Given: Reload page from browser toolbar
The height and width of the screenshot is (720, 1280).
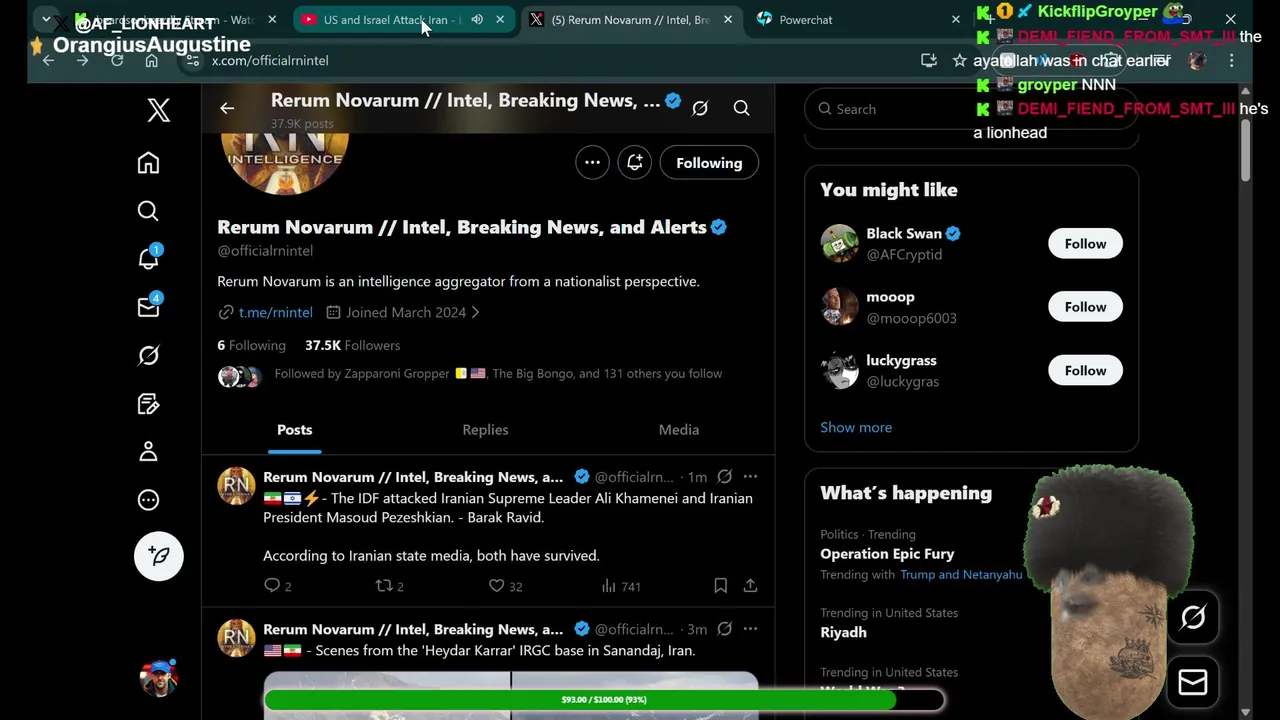Looking at the screenshot, I should pos(117,61).
